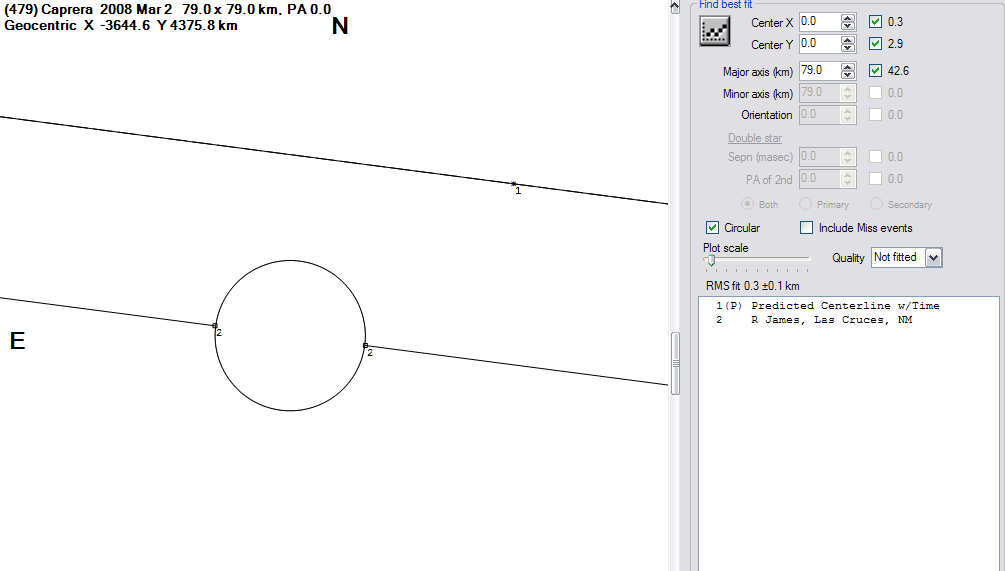Toggle the PA of 2nd fit checkbox
The height and width of the screenshot is (571, 1005).
[876, 179]
